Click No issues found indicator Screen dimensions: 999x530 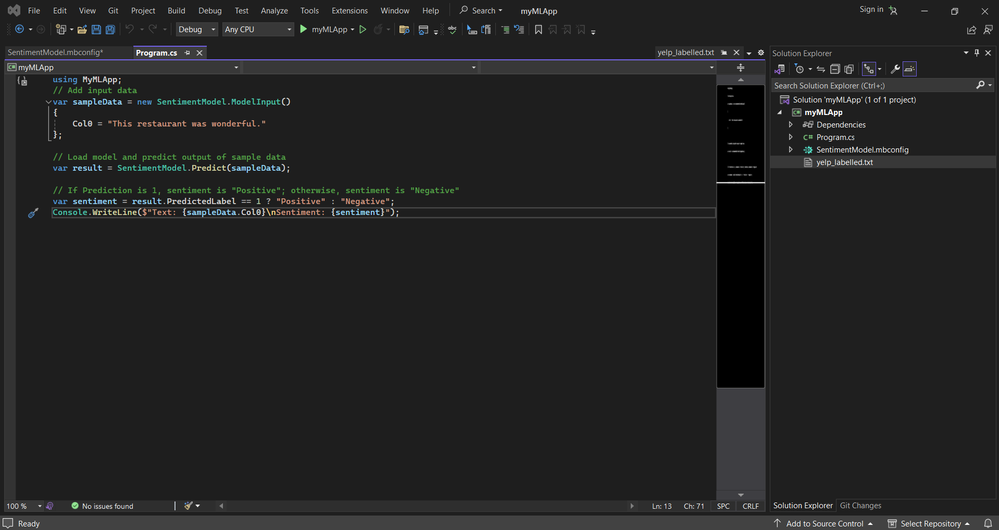102,506
